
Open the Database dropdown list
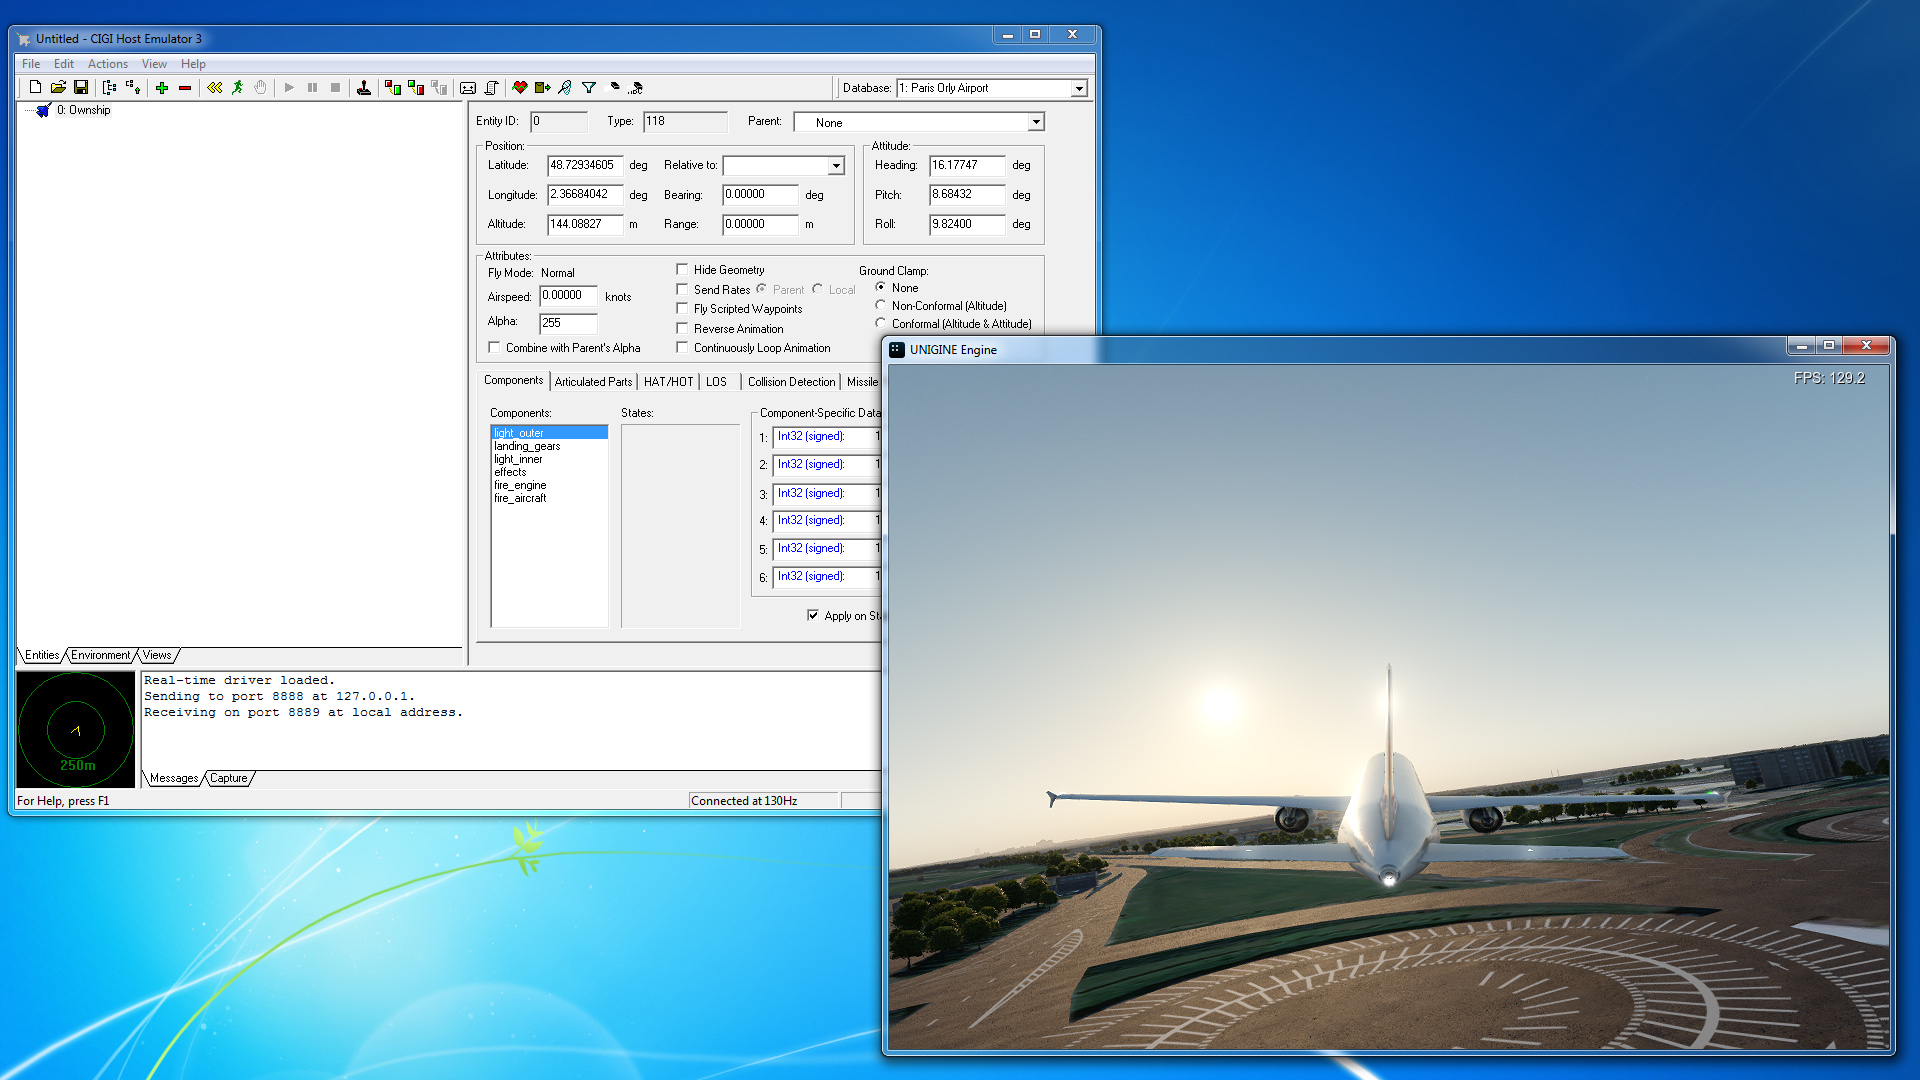[1079, 89]
